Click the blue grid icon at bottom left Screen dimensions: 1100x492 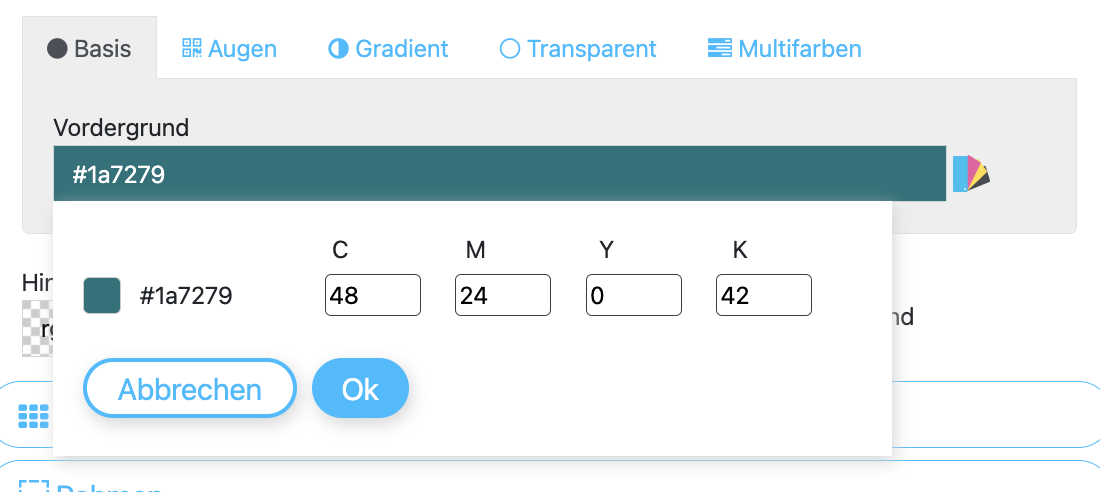click(x=34, y=416)
